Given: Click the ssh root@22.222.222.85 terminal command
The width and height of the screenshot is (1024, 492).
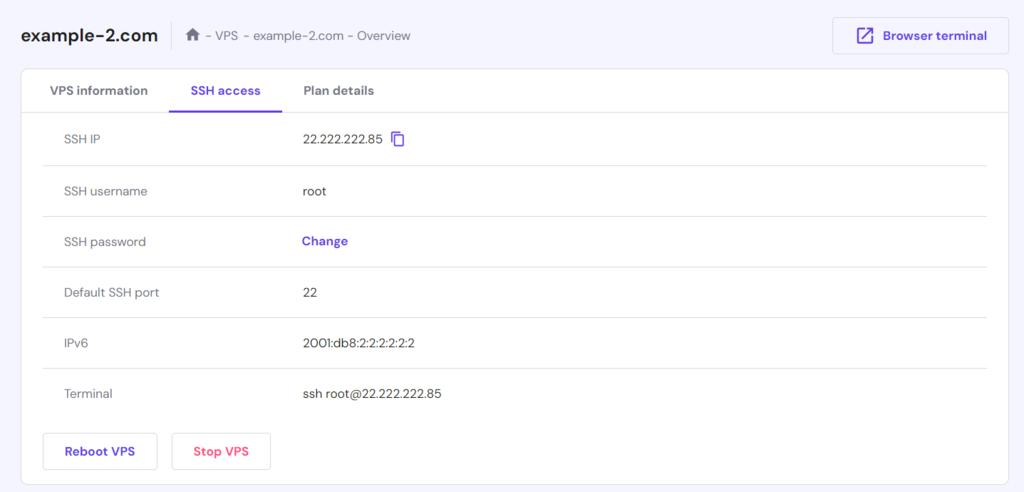Looking at the screenshot, I should tap(372, 394).
